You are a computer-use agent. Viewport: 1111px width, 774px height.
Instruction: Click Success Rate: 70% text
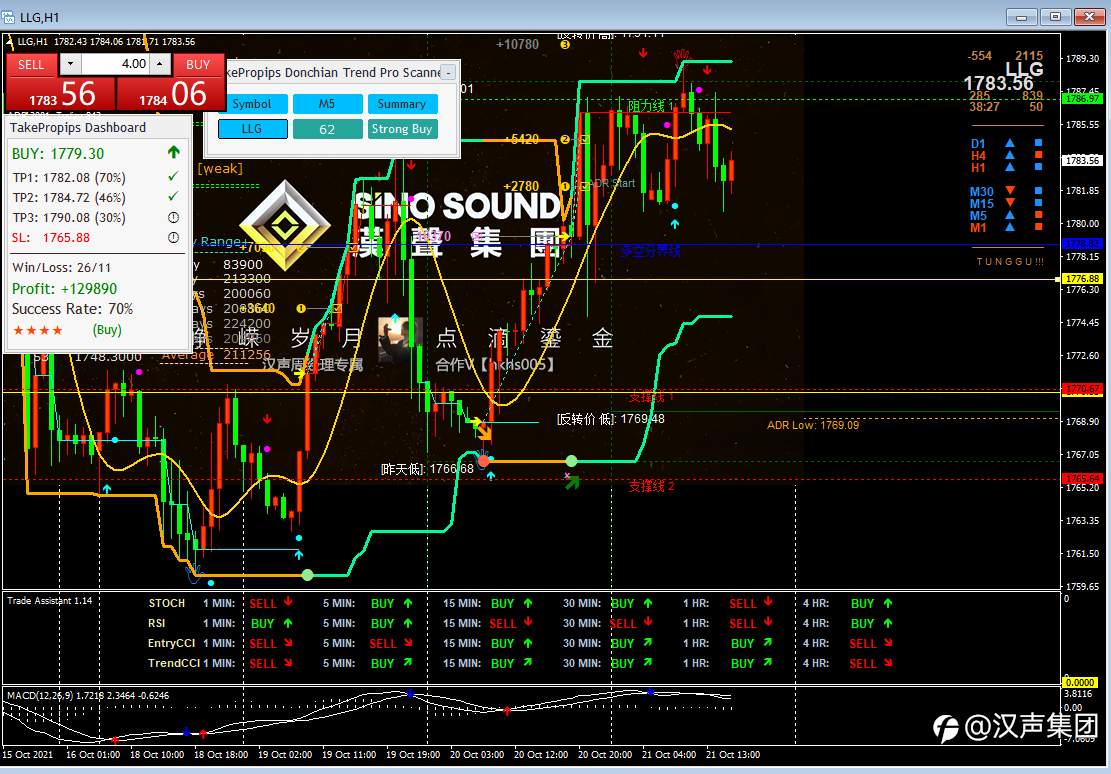72,309
